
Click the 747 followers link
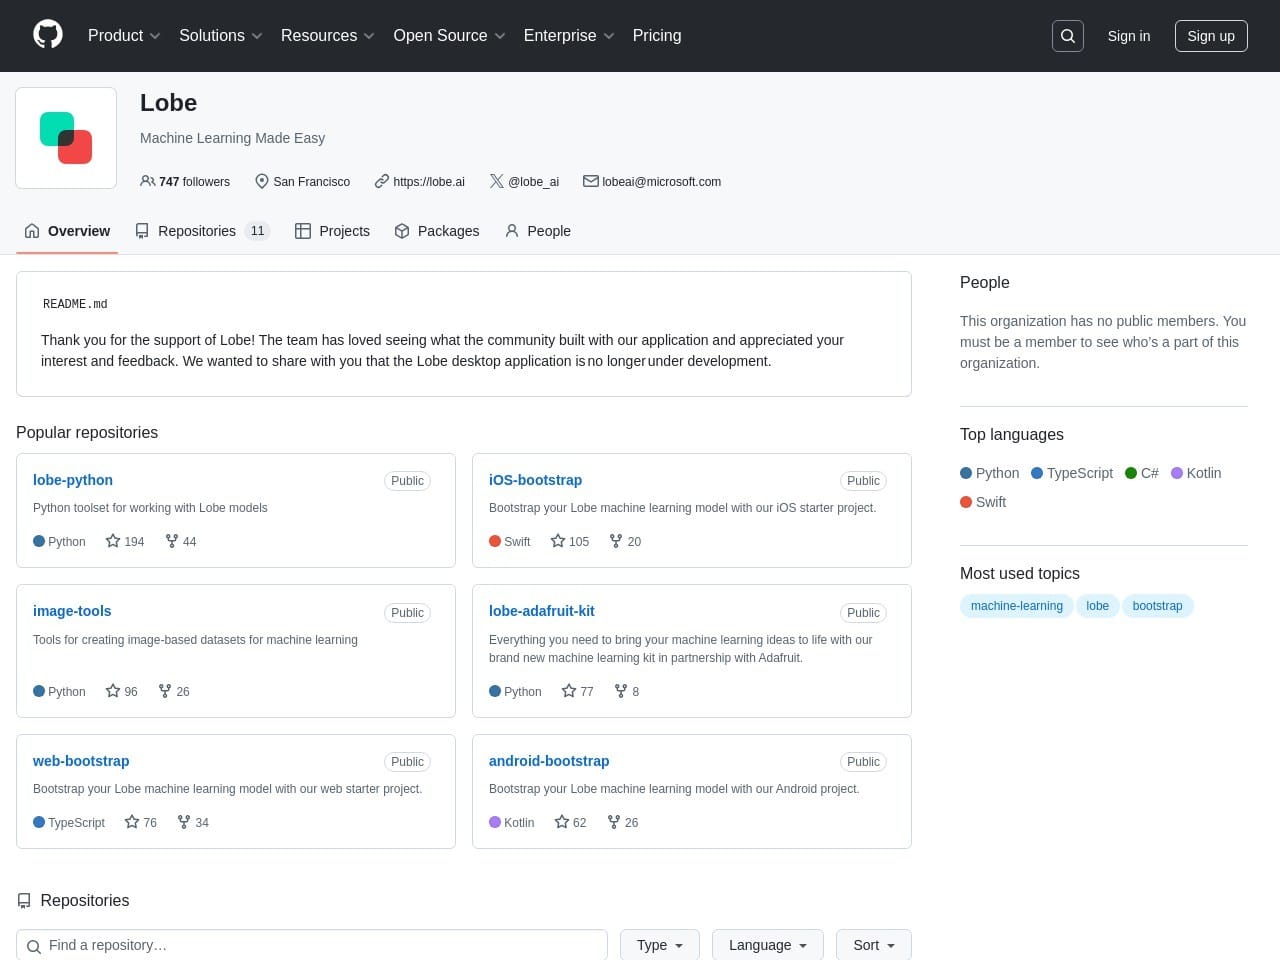(x=185, y=182)
